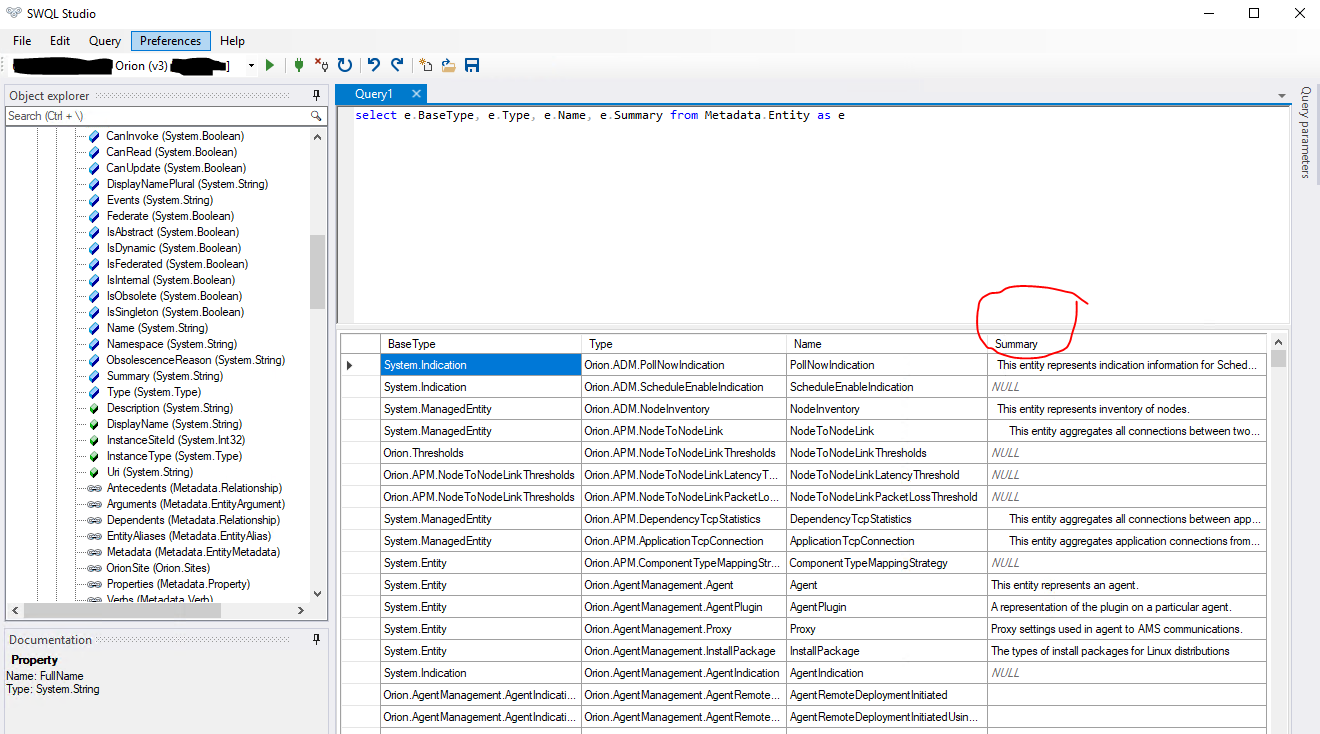Screen dimensions: 1320x734
Task: Click the disconnect plug icon with red X
Action: coord(321,66)
